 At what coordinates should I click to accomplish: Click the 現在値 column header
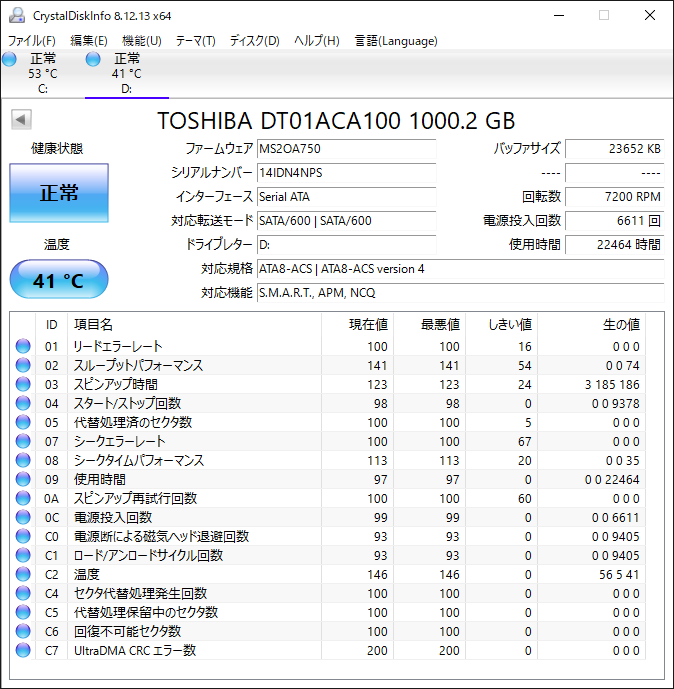coord(357,325)
